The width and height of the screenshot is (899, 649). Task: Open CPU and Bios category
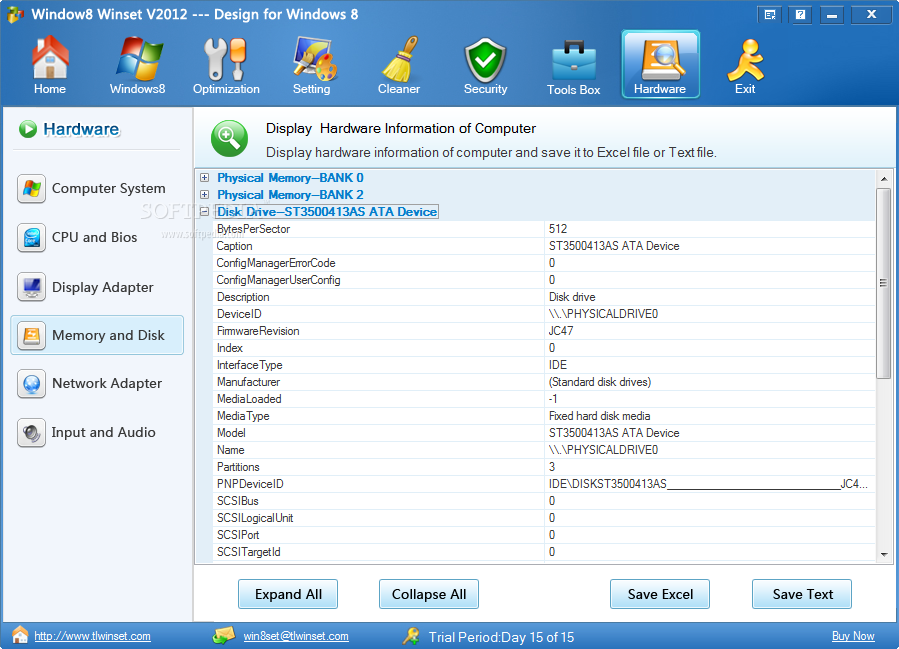(97, 237)
